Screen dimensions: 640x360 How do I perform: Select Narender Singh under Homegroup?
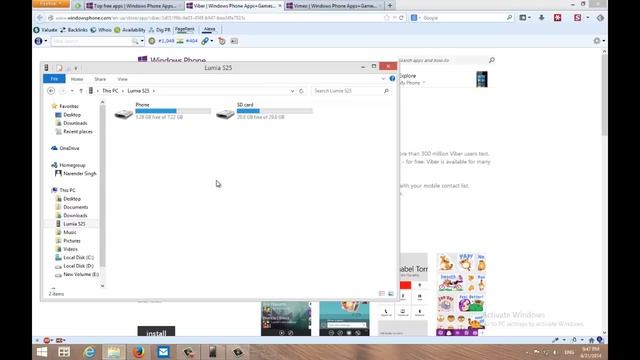point(79,173)
